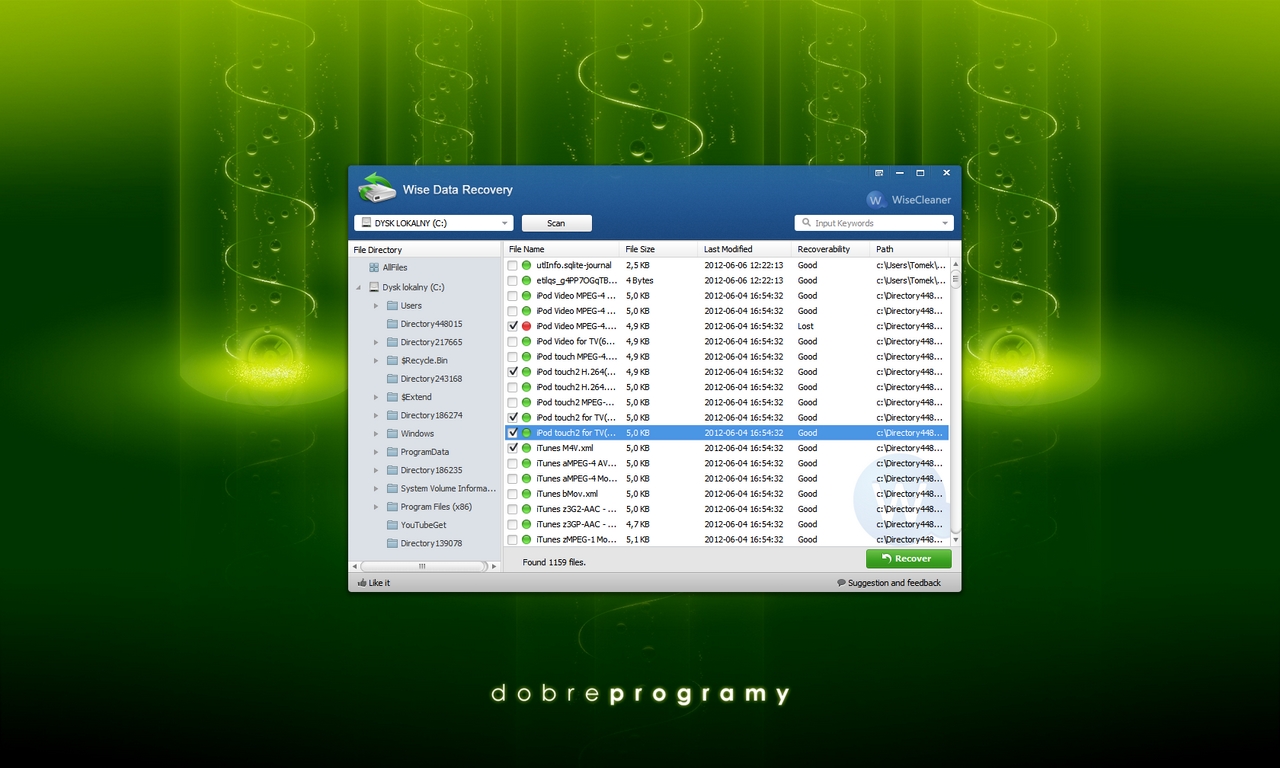The width and height of the screenshot is (1280, 768).
Task: Check the utlInfo.sqlite-journal file checkbox
Action: 513,266
